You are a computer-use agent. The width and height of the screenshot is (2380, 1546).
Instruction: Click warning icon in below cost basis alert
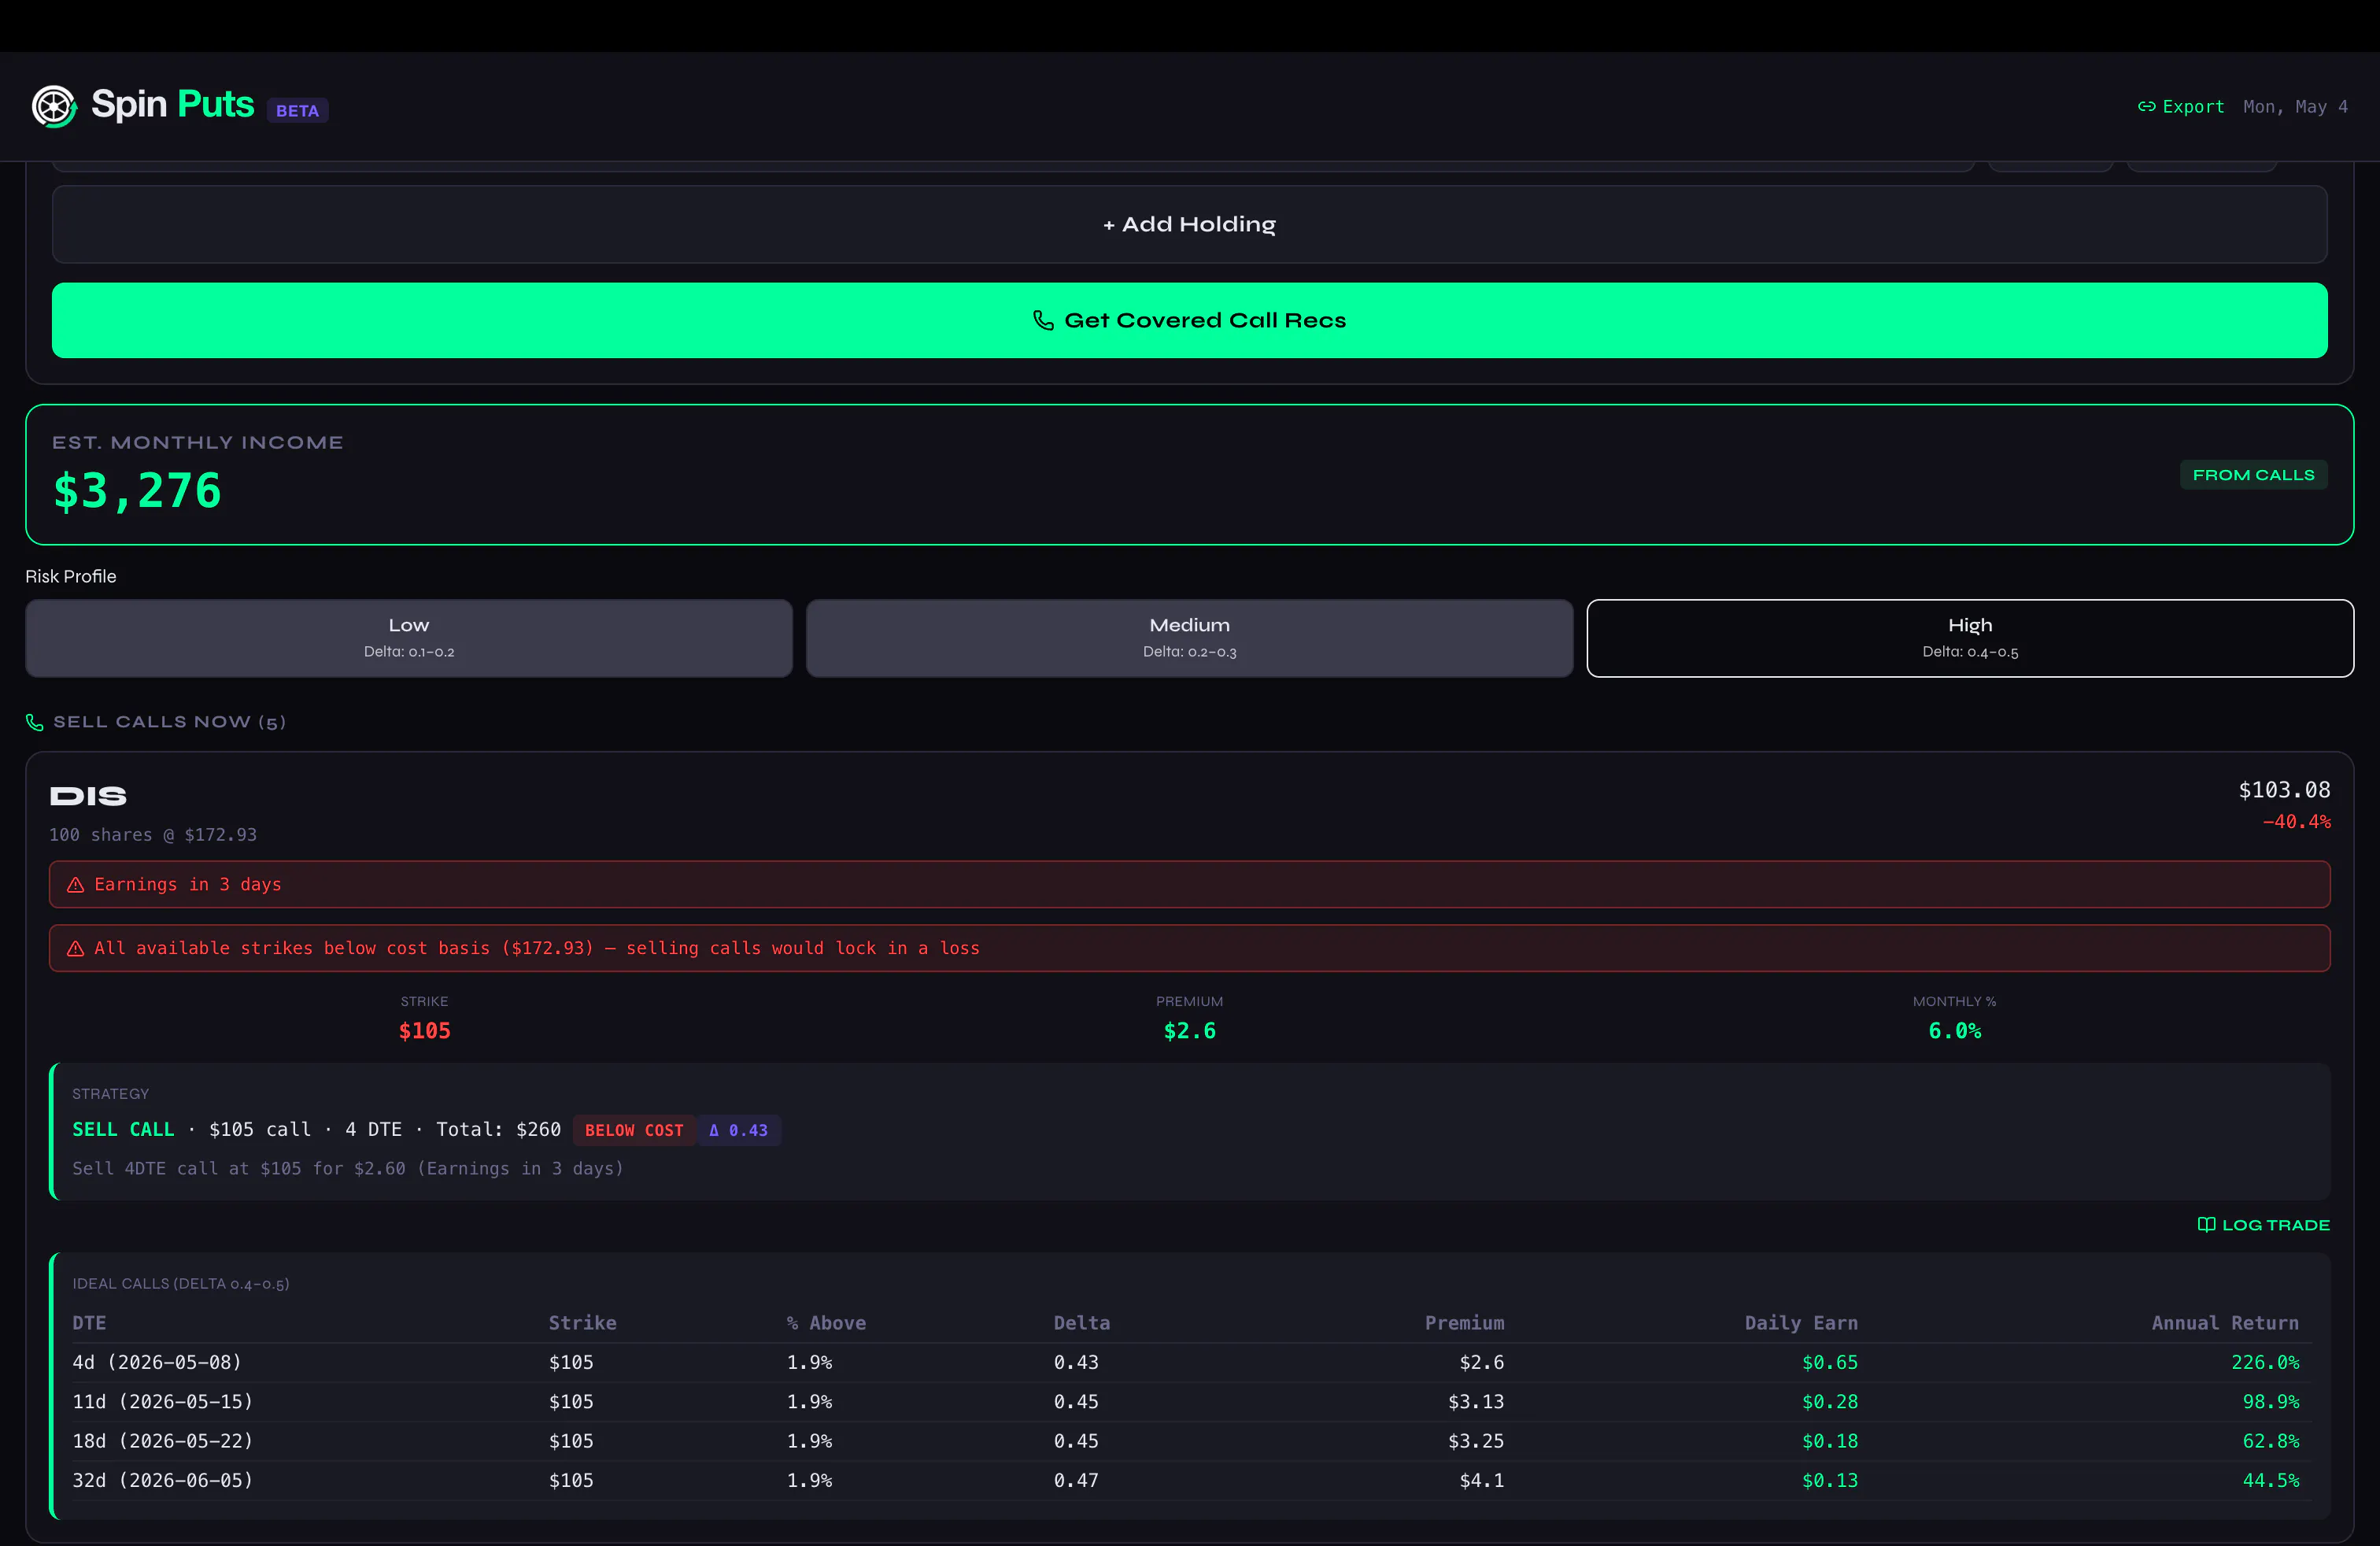coord(75,948)
